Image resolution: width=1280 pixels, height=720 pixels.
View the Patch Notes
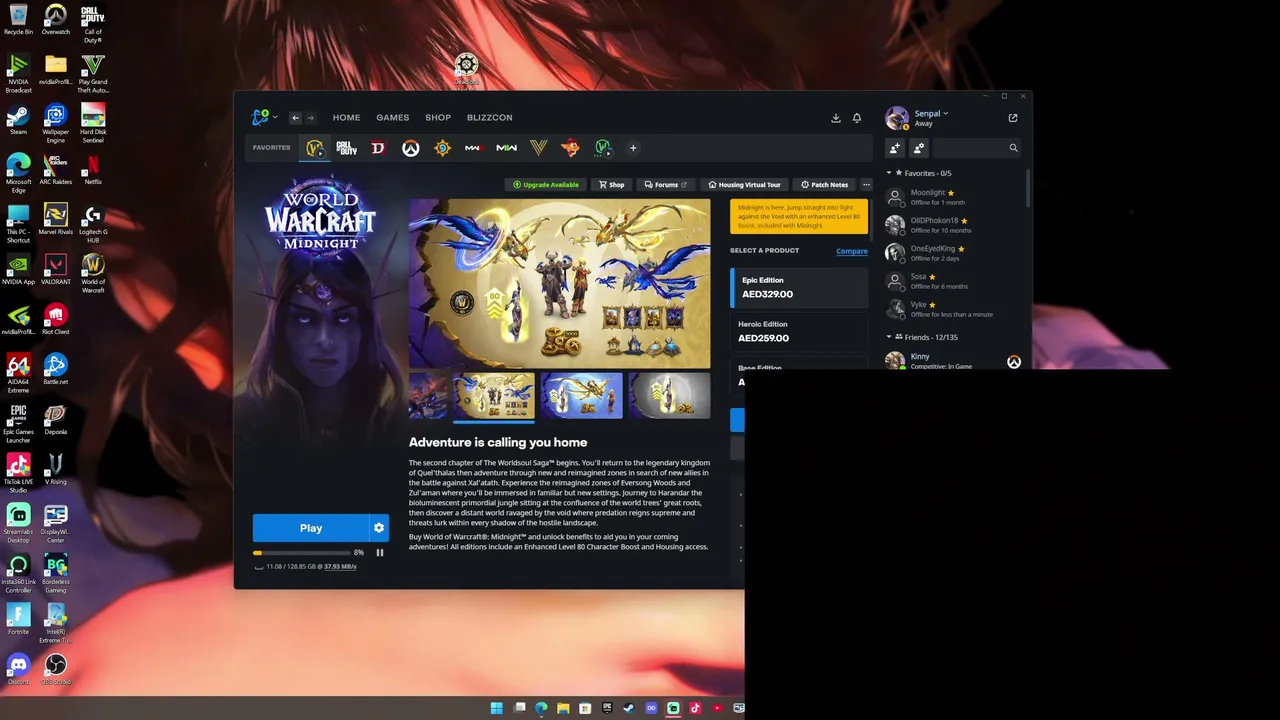[x=825, y=185]
